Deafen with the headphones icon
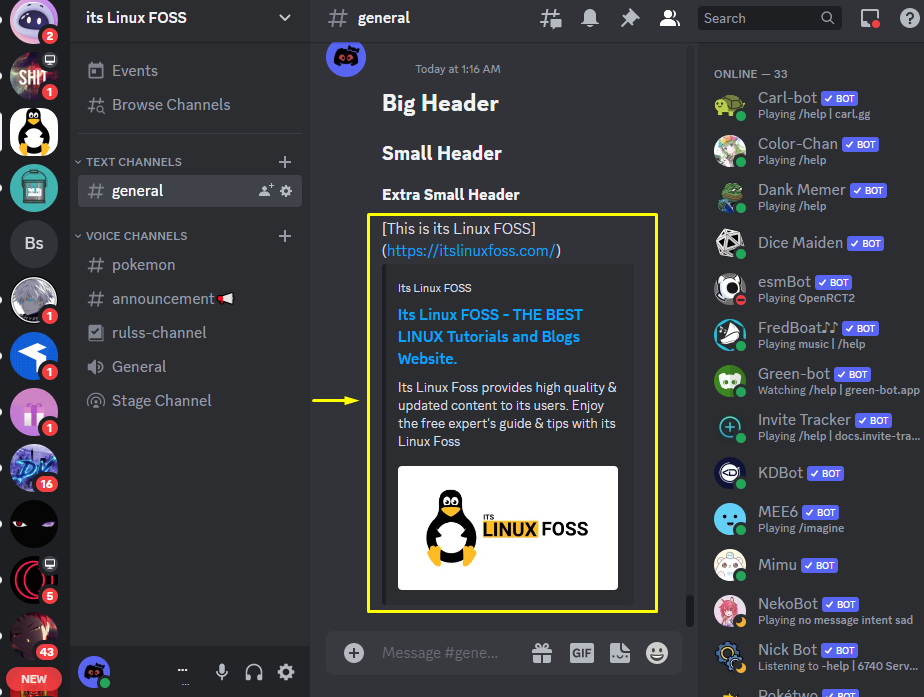 tap(254, 672)
